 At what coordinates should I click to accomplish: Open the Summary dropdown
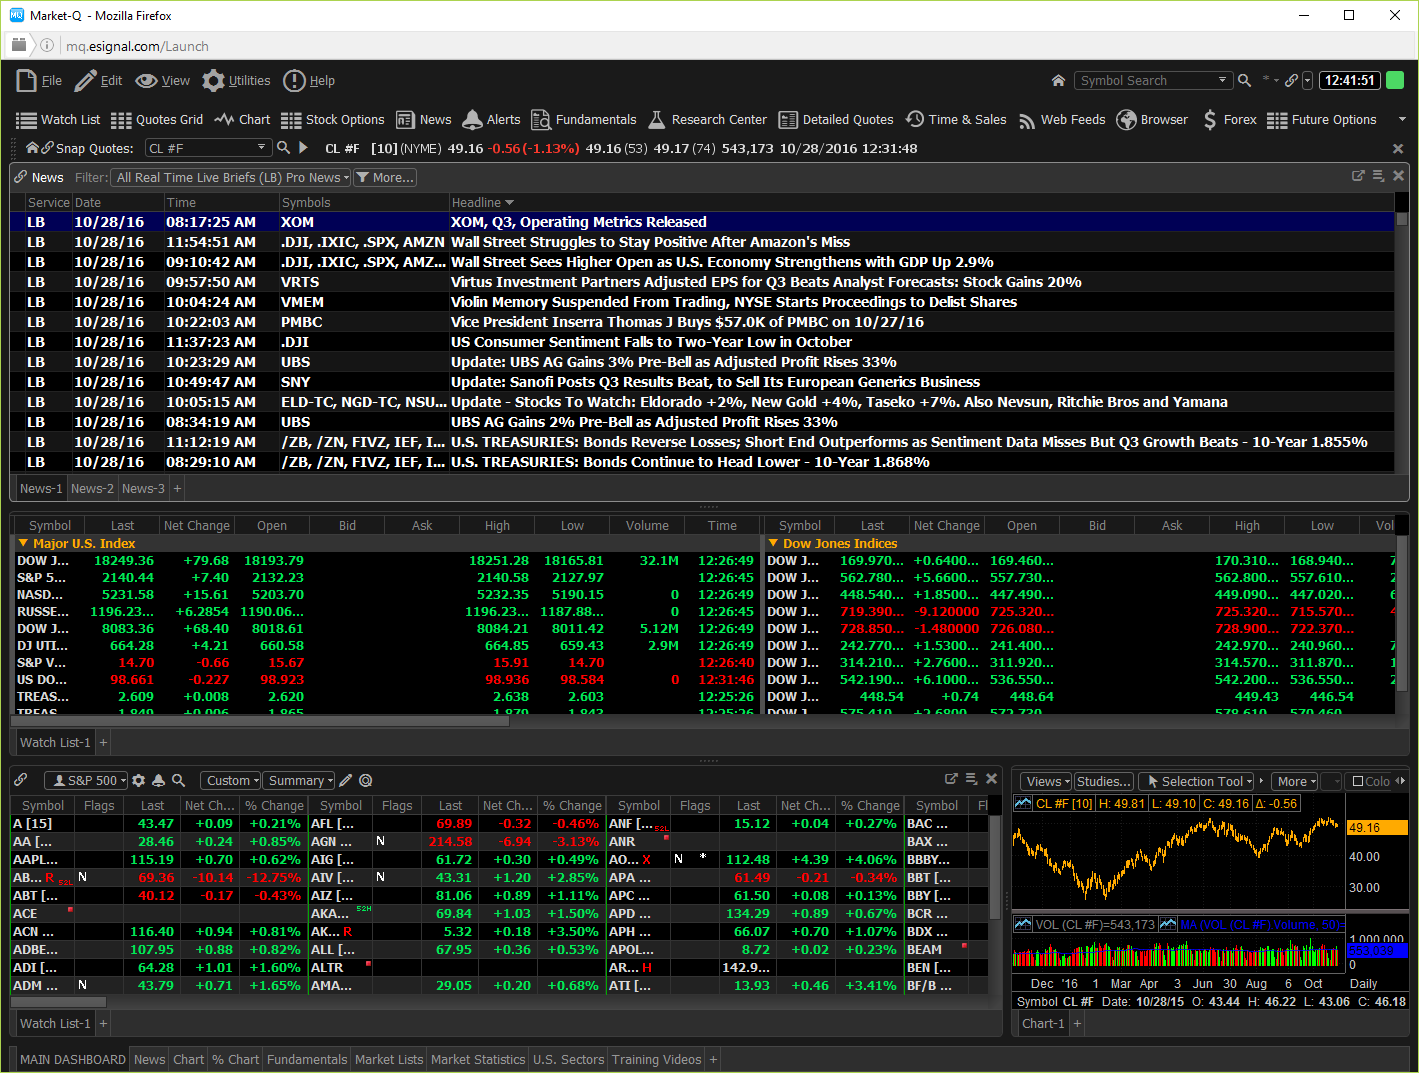coord(300,781)
